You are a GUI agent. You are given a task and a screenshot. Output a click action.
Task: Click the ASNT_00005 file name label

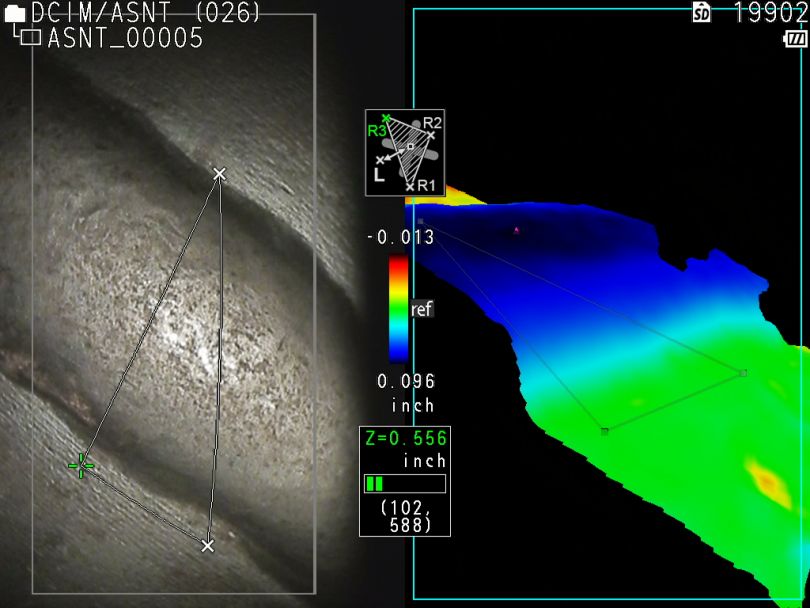(x=125, y=38)
